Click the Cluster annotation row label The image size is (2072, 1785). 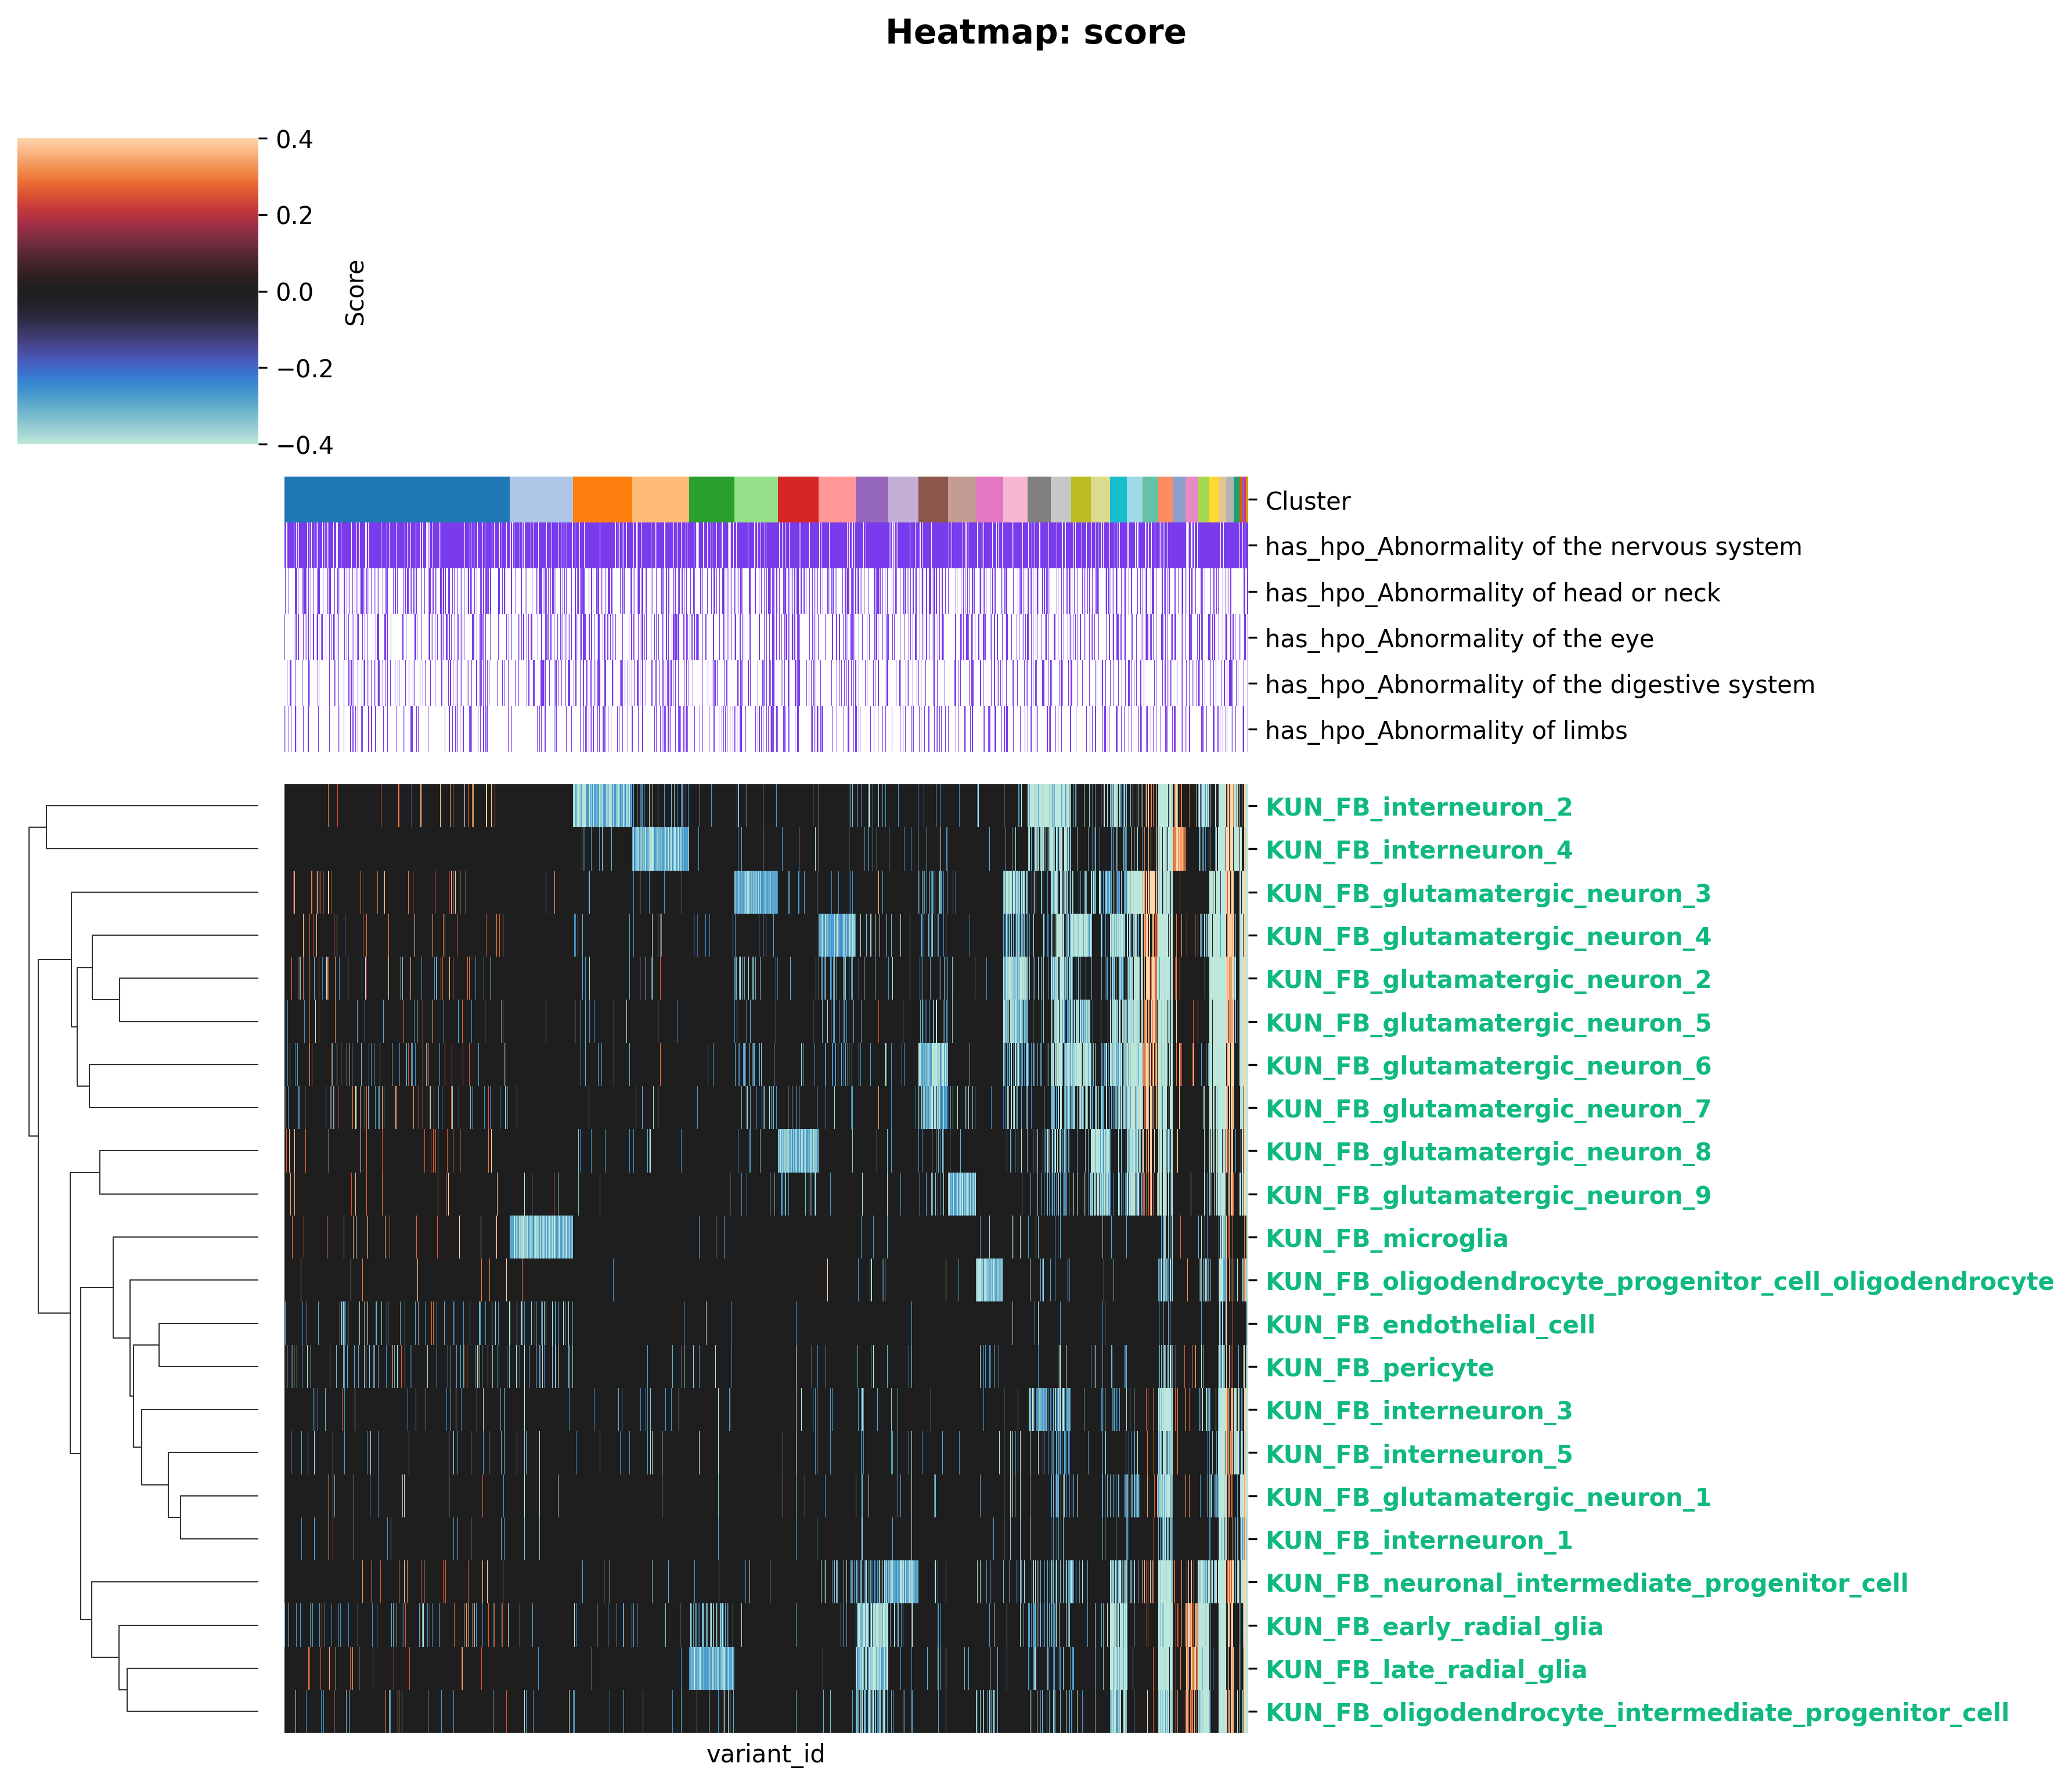pos(1307,501)
